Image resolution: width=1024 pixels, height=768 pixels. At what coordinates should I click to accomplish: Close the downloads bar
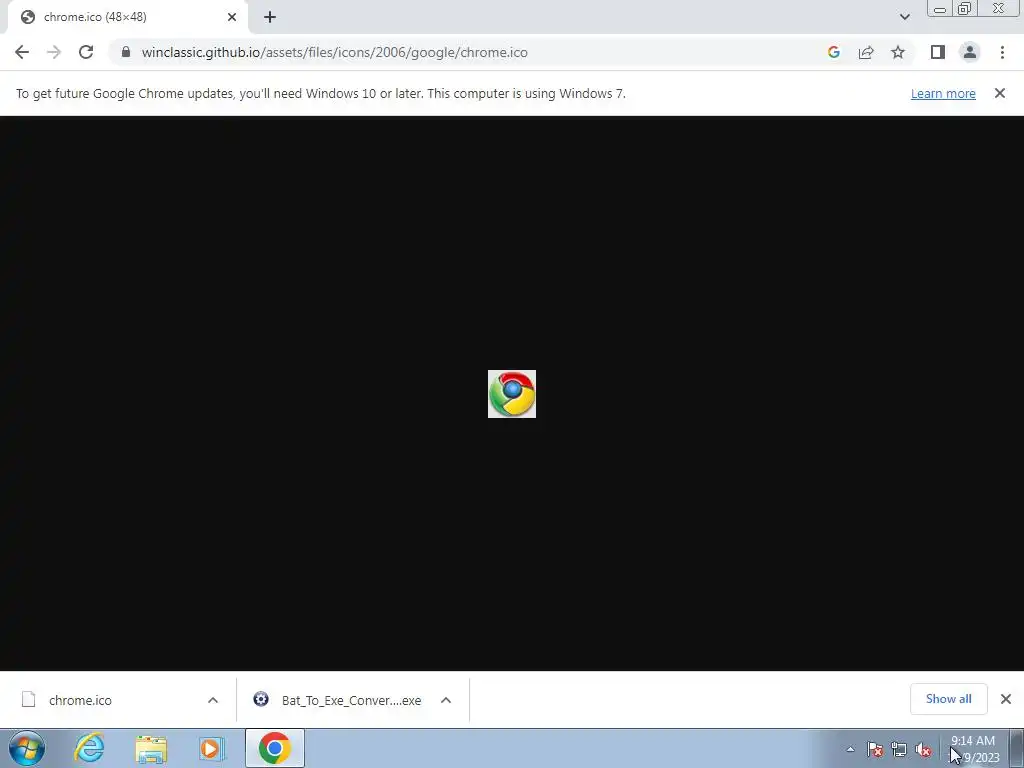pyautogui.click(x=1006, y=699)
